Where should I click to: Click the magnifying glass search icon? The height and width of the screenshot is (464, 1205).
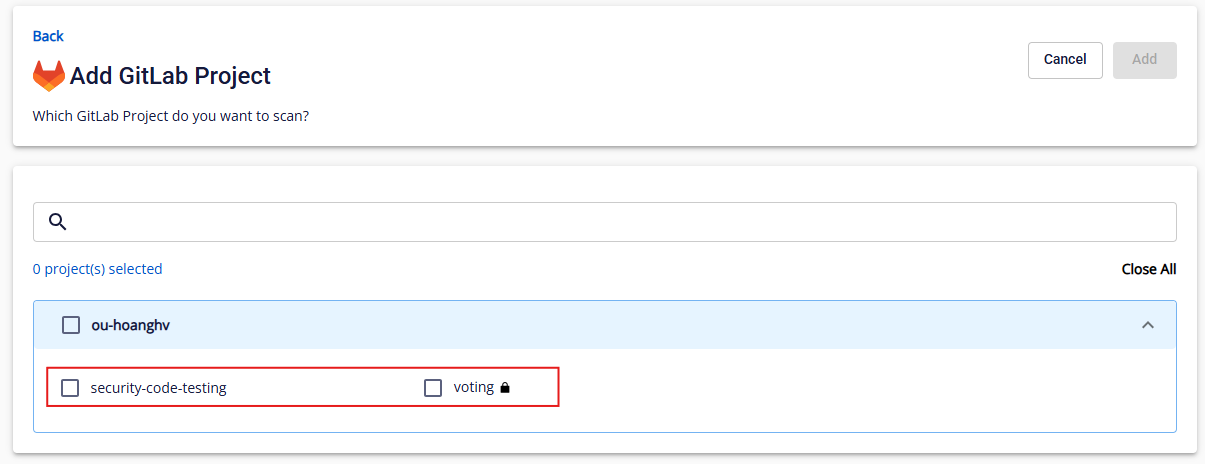click(57, 222)
